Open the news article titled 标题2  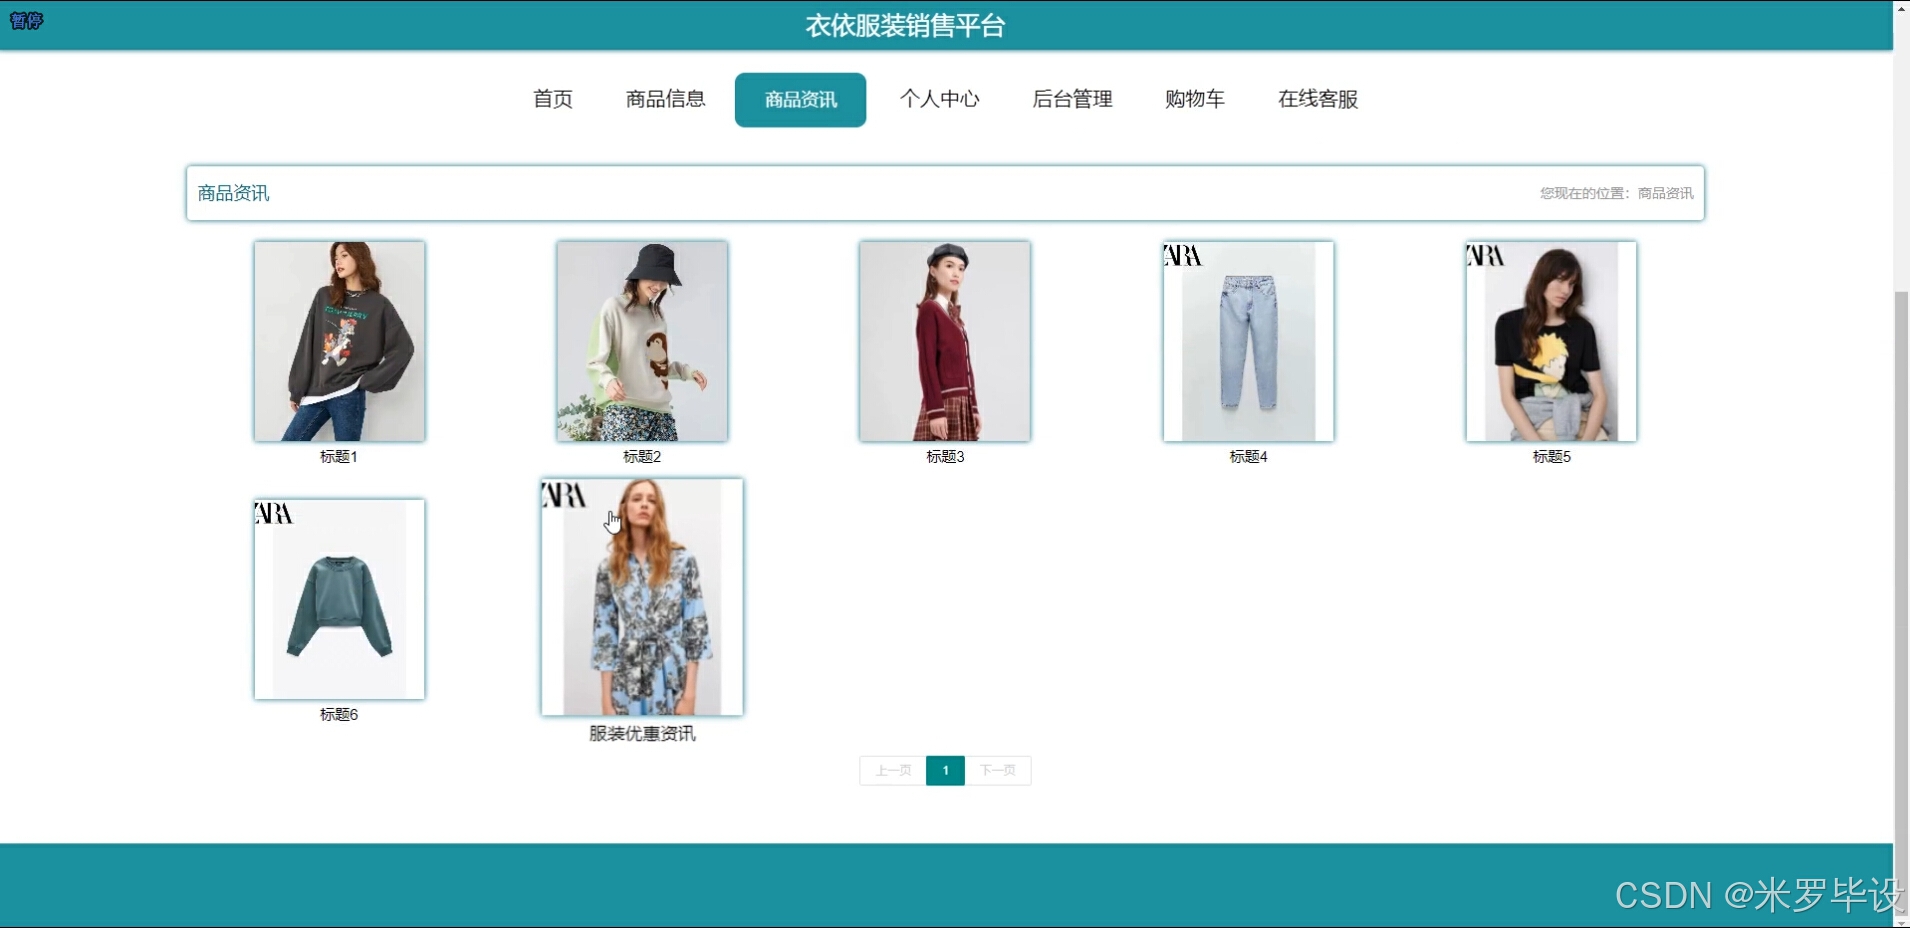point(641,341)
